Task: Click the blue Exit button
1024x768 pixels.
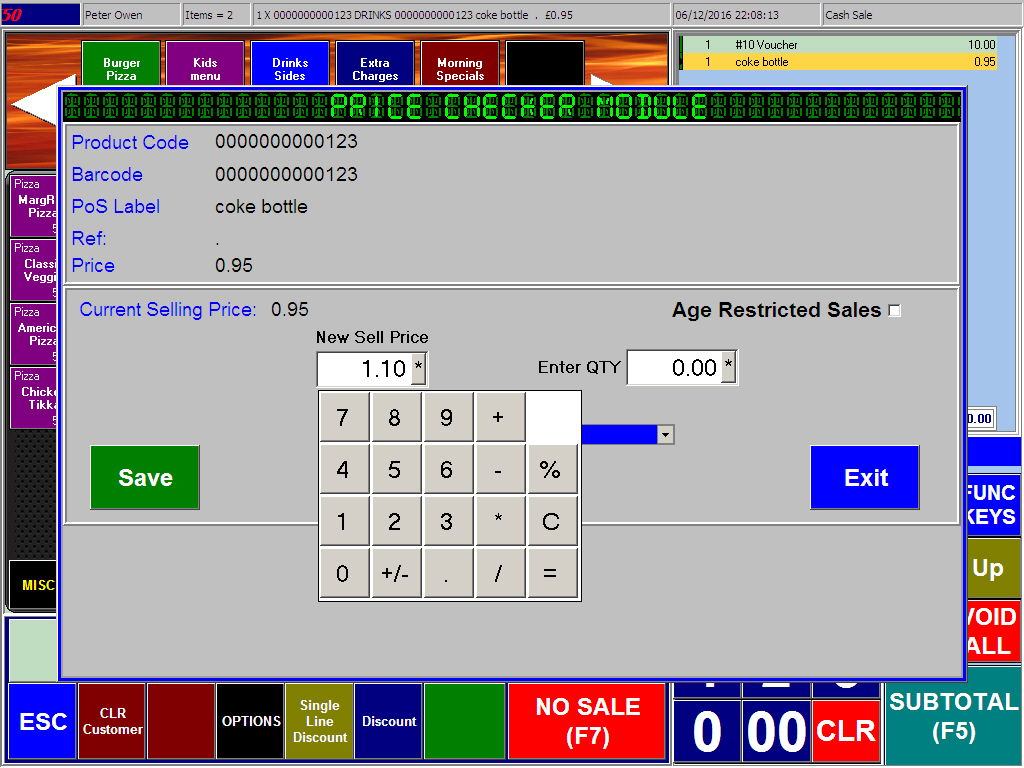Action: tap(865, 478)
